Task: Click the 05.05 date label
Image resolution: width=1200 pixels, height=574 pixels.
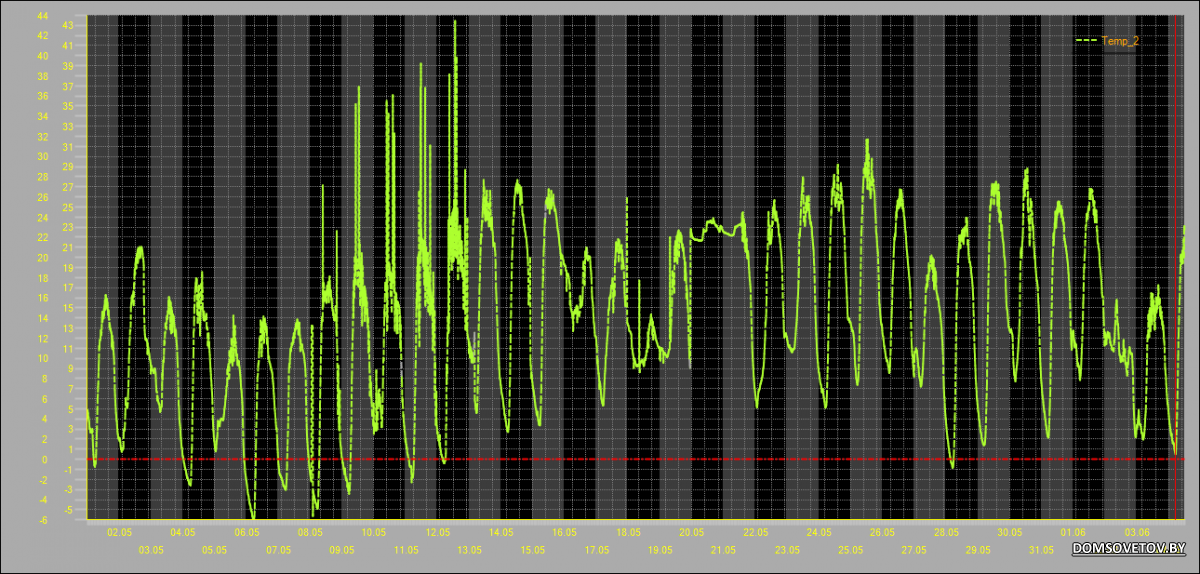Action: coord(214,550)
